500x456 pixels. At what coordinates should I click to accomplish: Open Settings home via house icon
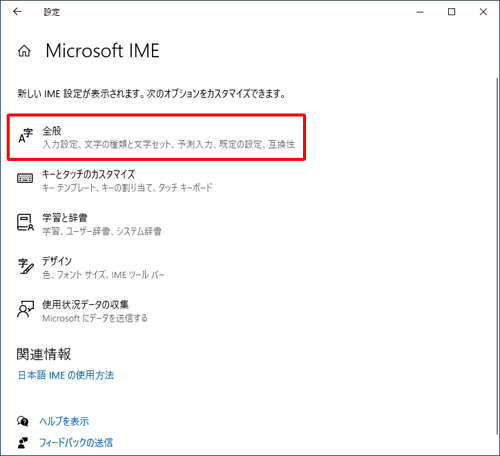pos(24,51)
